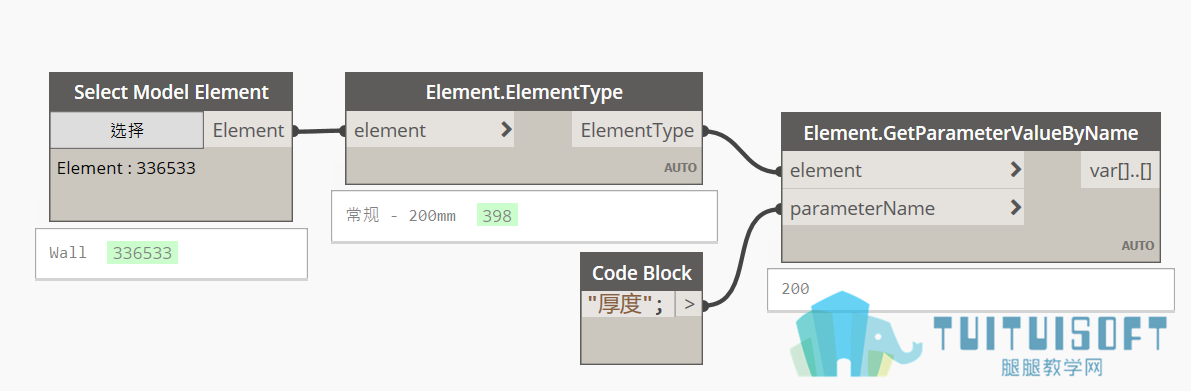Image resolution: width=1191 pixels, height=391 pixels.
Task: Click the green 336533 element ID link
Action: [143, 253]
